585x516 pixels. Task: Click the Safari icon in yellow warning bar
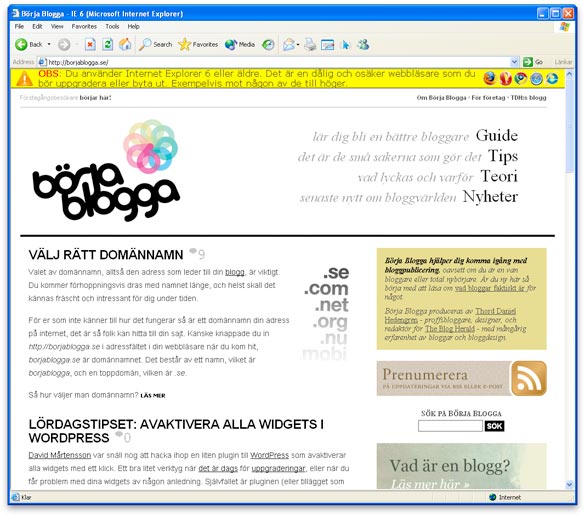pos(536,78)
